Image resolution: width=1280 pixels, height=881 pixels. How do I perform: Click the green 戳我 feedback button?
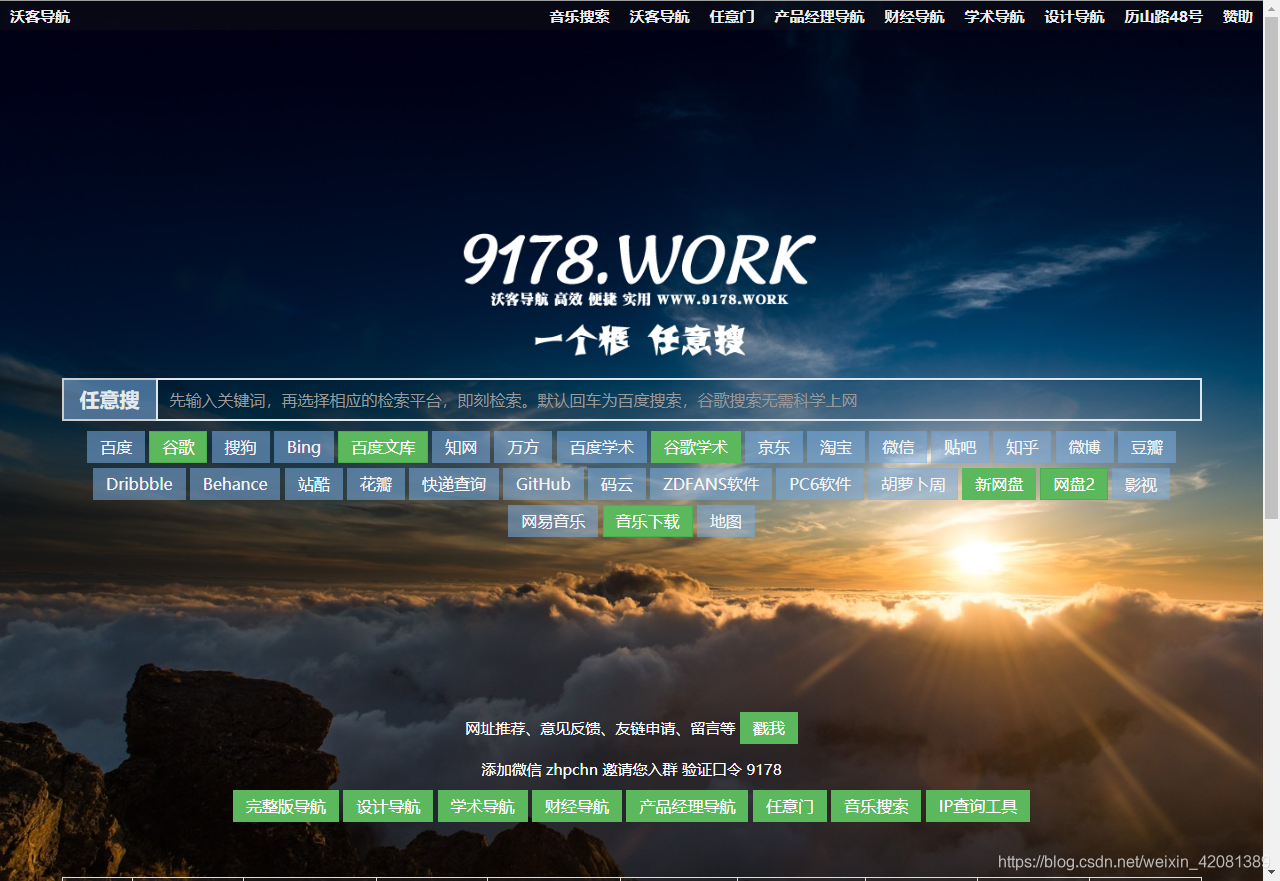click(x=768, y=728)
